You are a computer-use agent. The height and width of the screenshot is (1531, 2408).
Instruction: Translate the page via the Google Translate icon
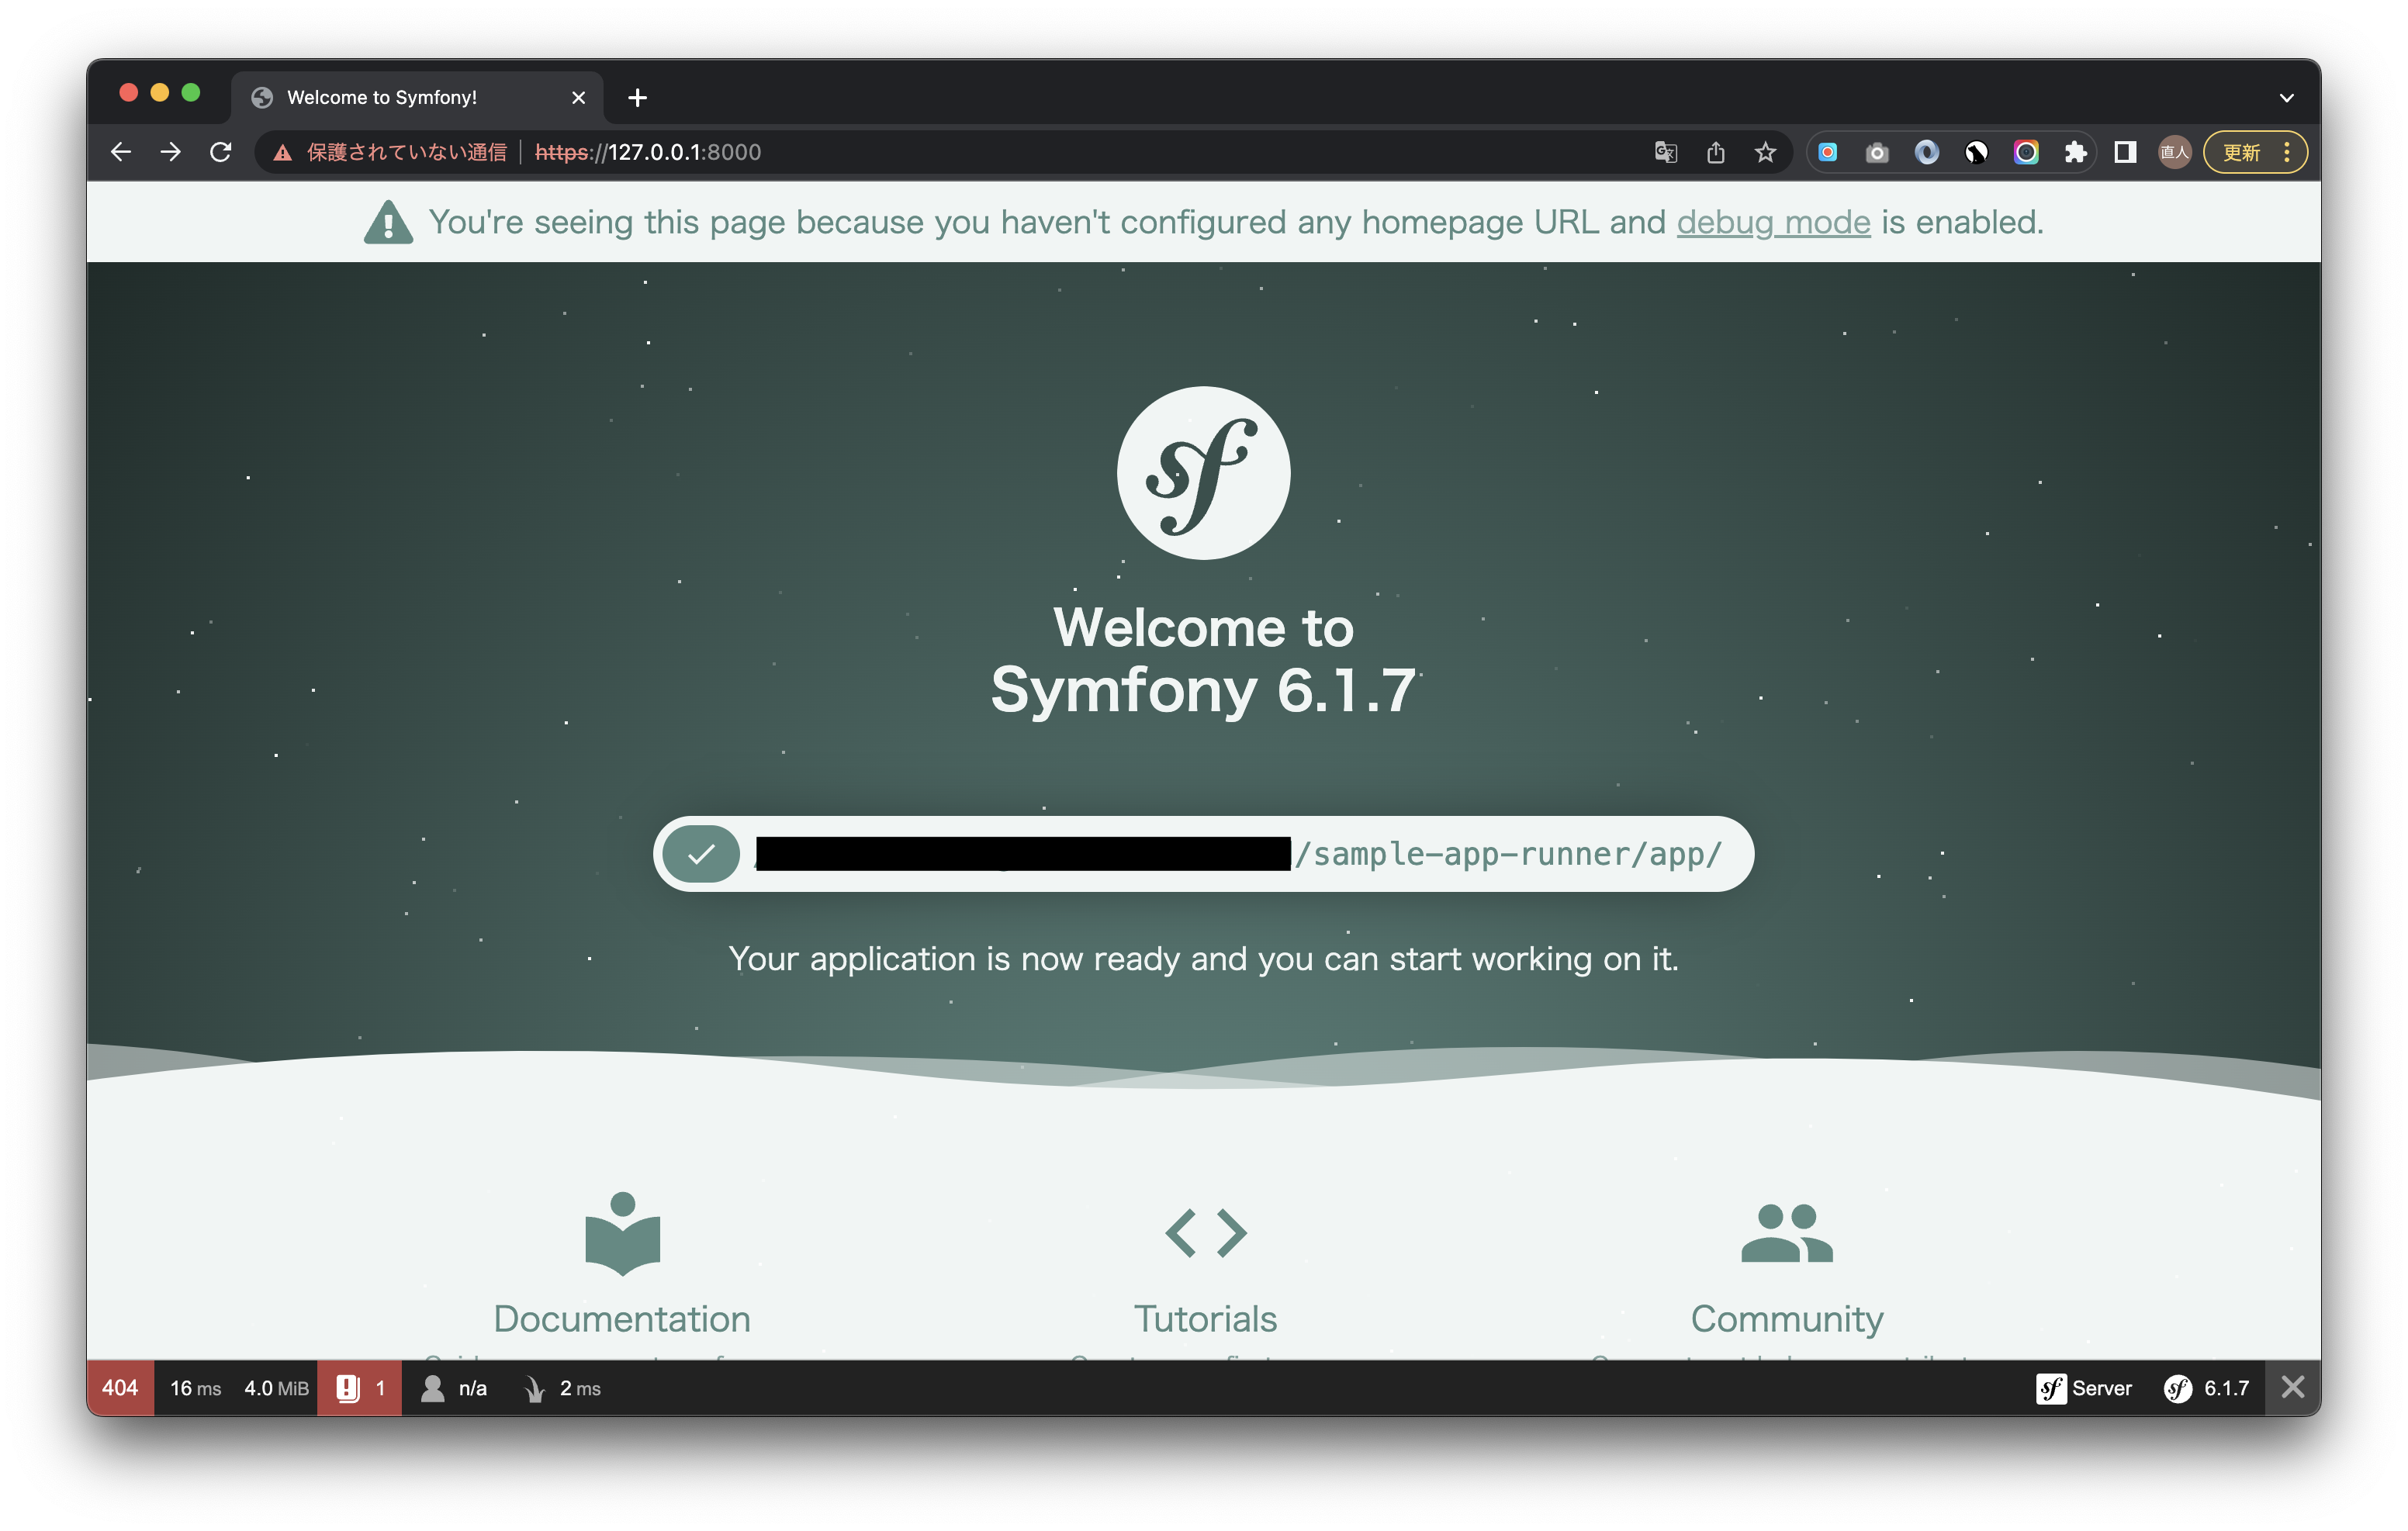coord(1665,152)
